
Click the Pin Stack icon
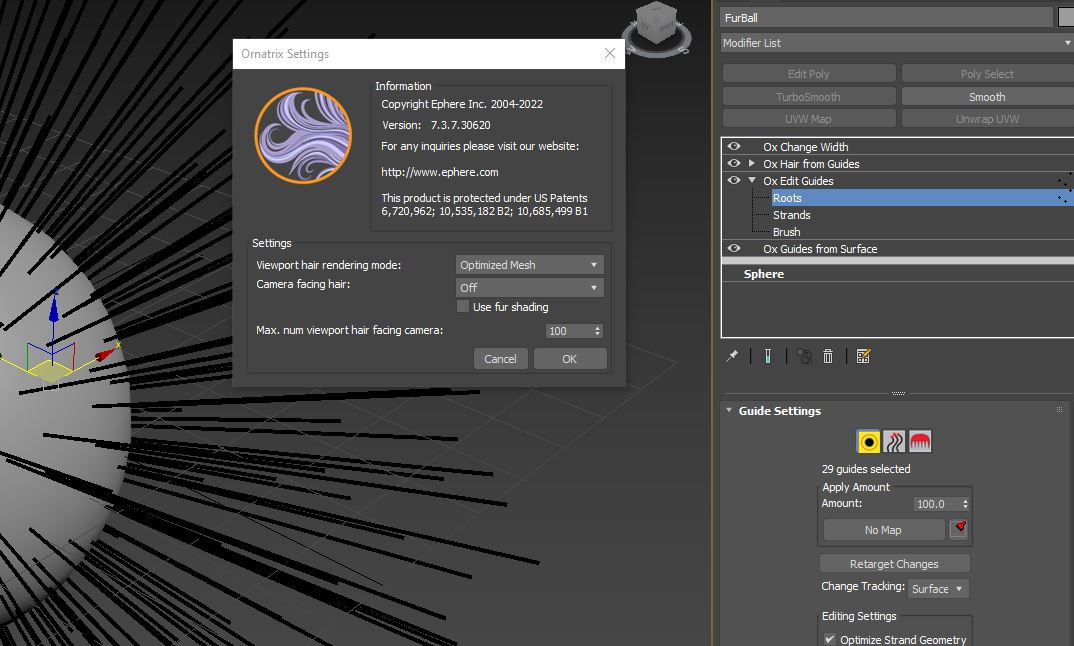click(732, 356)
